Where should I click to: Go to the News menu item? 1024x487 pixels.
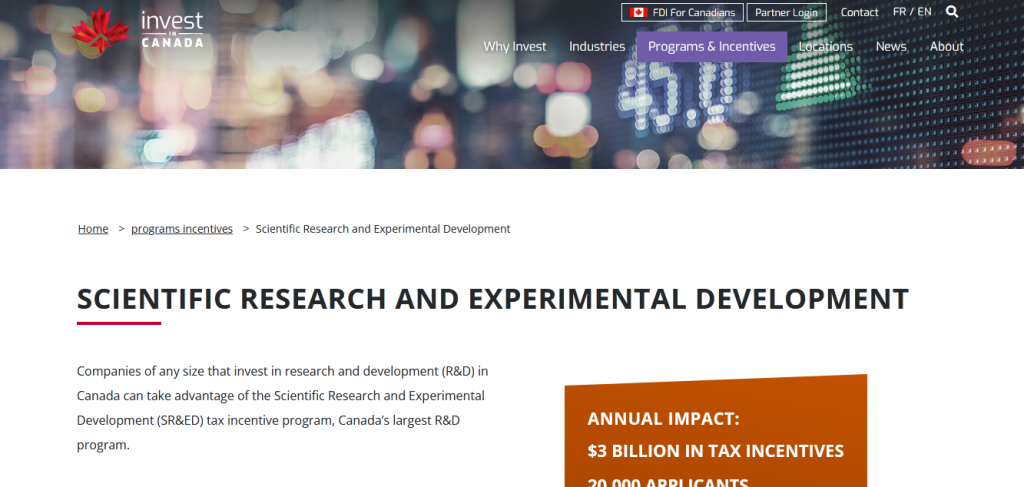tap(891, 46)
